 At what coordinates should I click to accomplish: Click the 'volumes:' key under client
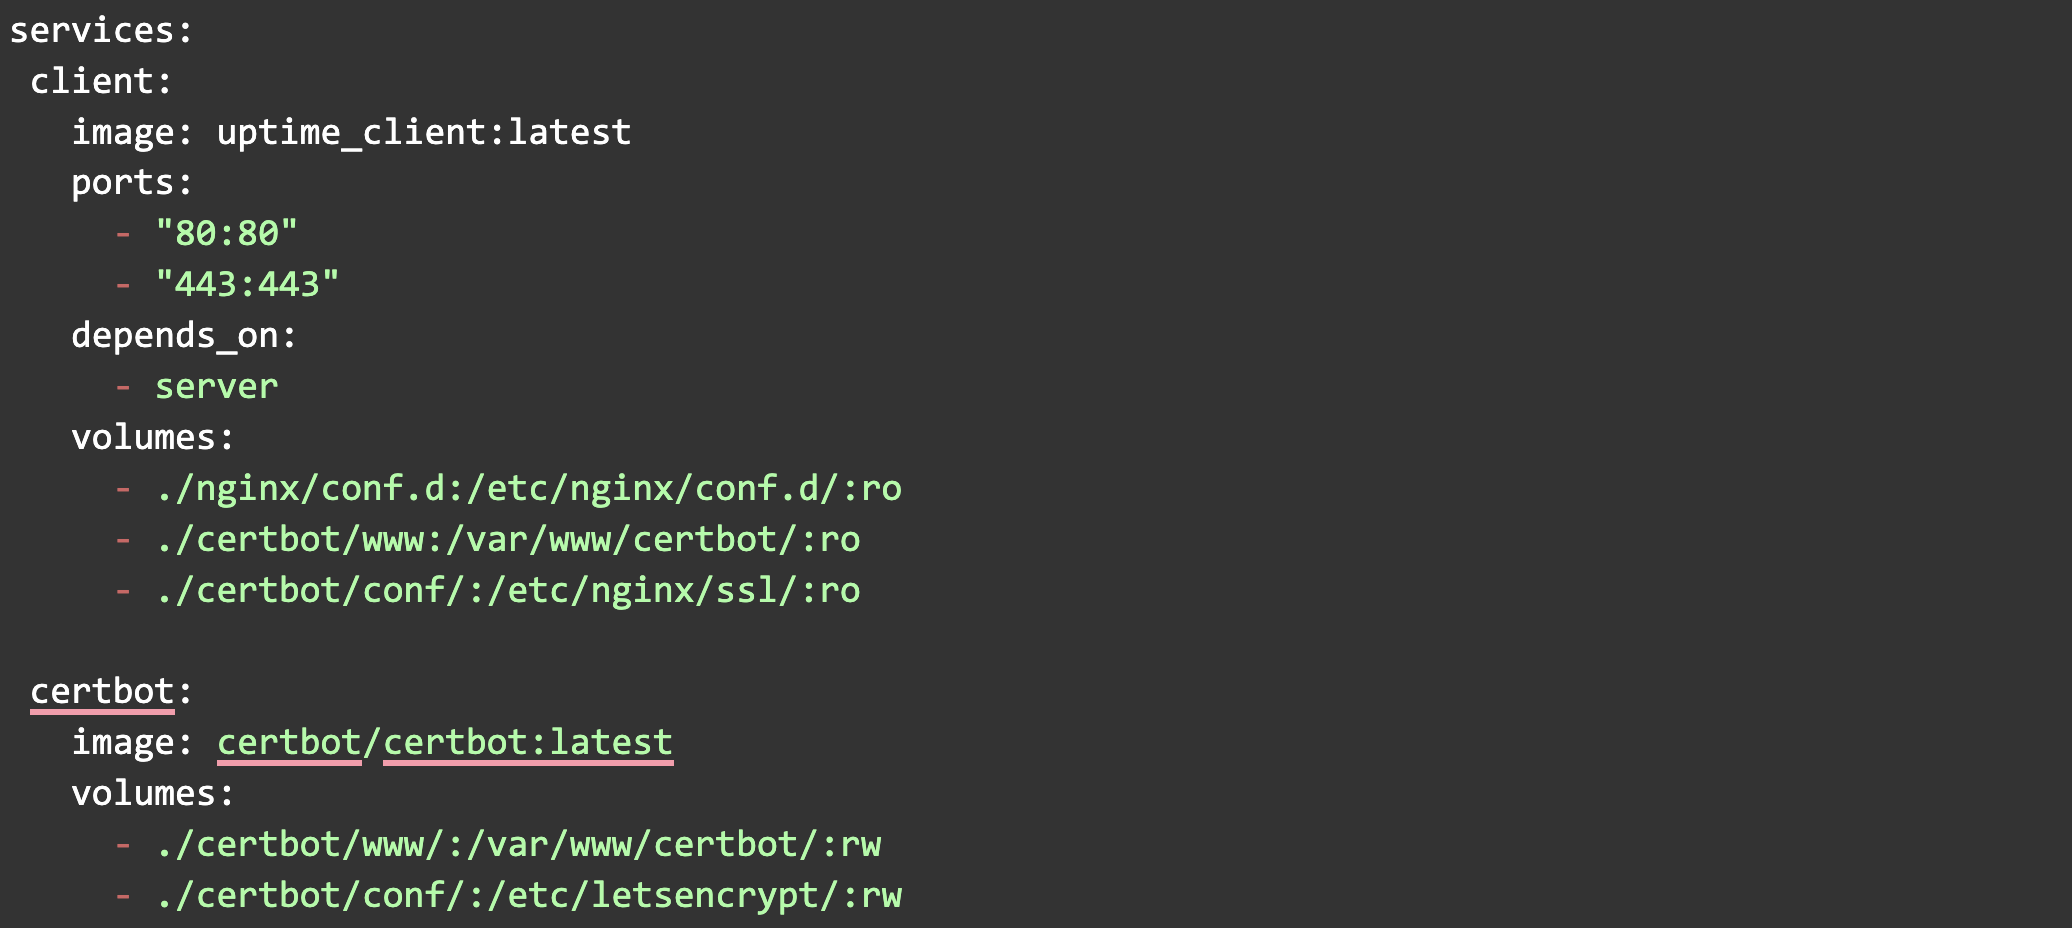(x=152, y=438)
